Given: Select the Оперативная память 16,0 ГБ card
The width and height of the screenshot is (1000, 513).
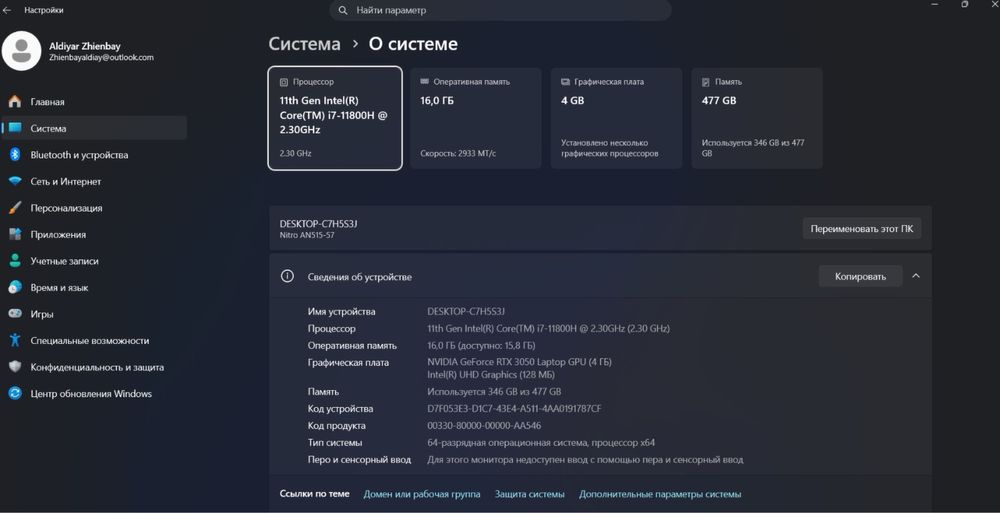Looking at the screenshot, I should click(476, 118).
